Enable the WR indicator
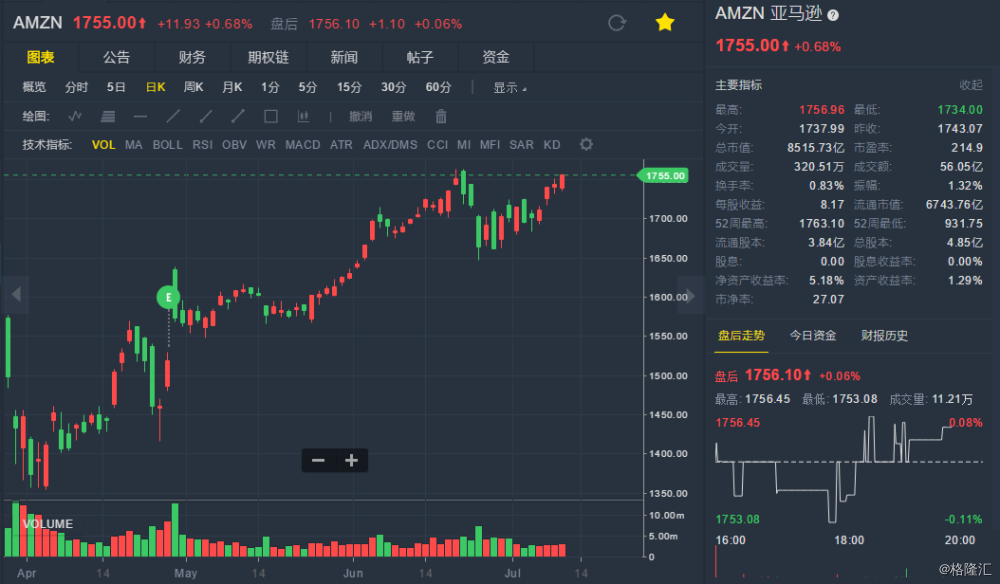This screenshot has height=584, width=1000. coord(265,145)
